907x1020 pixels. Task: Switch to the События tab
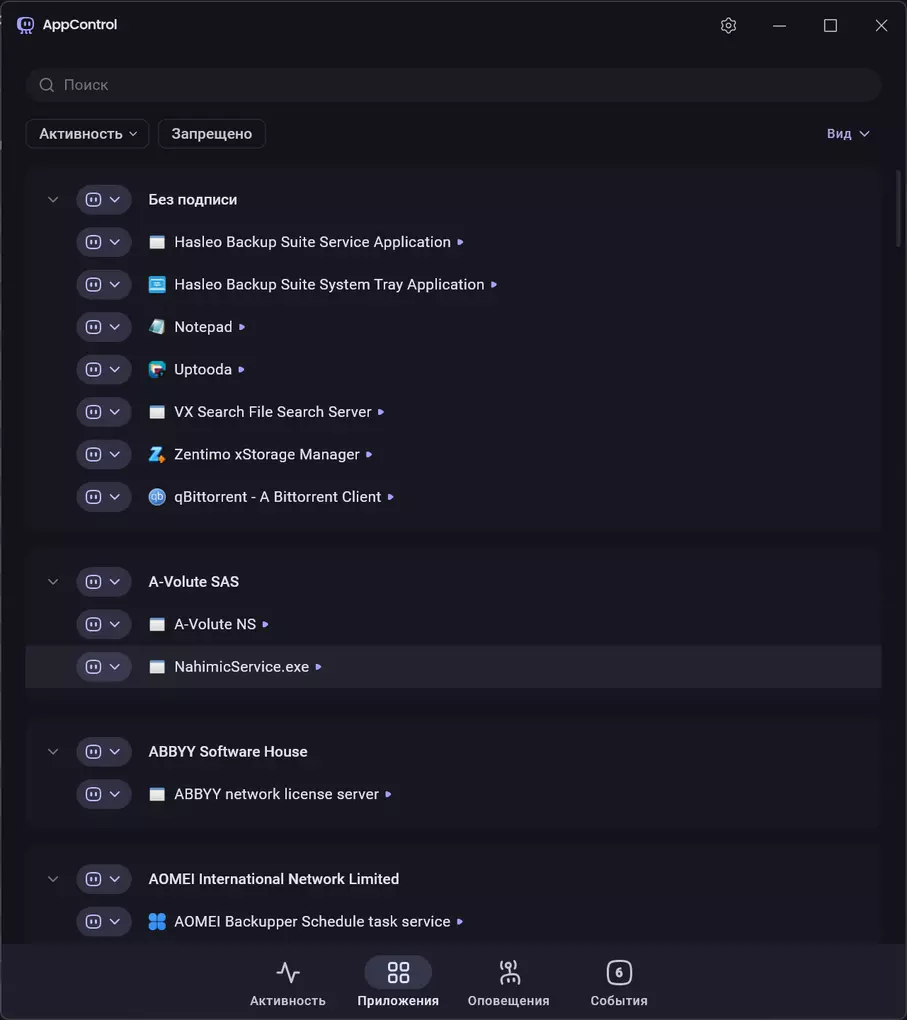tap(619, 984)
